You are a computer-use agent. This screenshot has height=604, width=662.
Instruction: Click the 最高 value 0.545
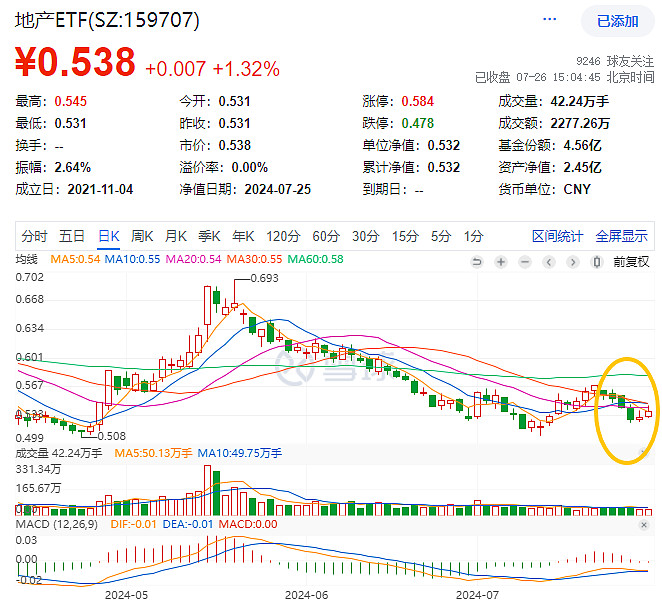pos(71,101)
